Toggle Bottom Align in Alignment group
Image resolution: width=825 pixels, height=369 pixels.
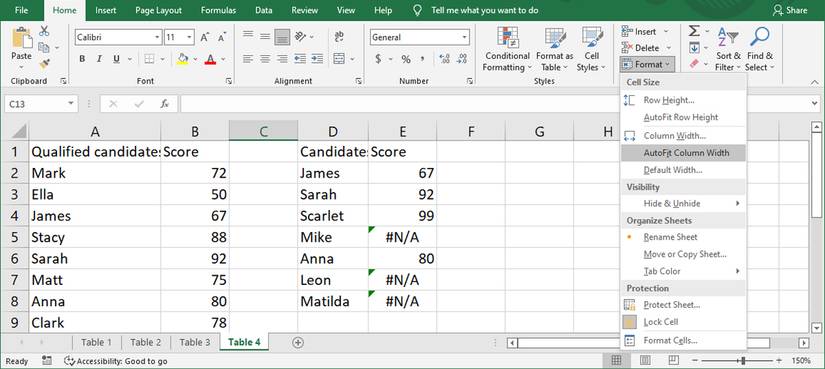point(283,37)
